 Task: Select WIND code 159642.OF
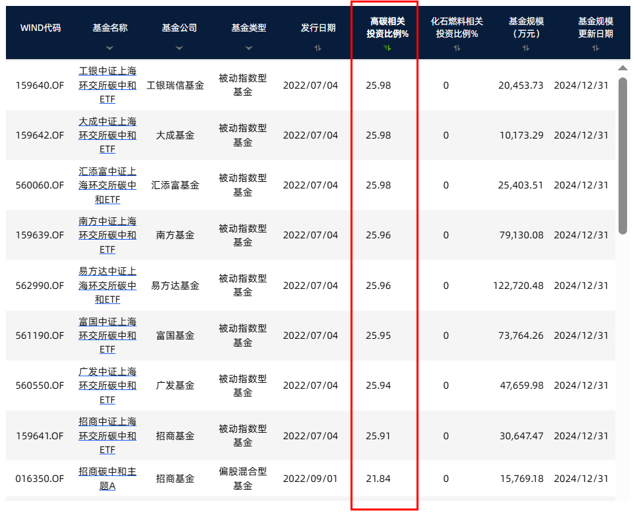pos(40,135)
